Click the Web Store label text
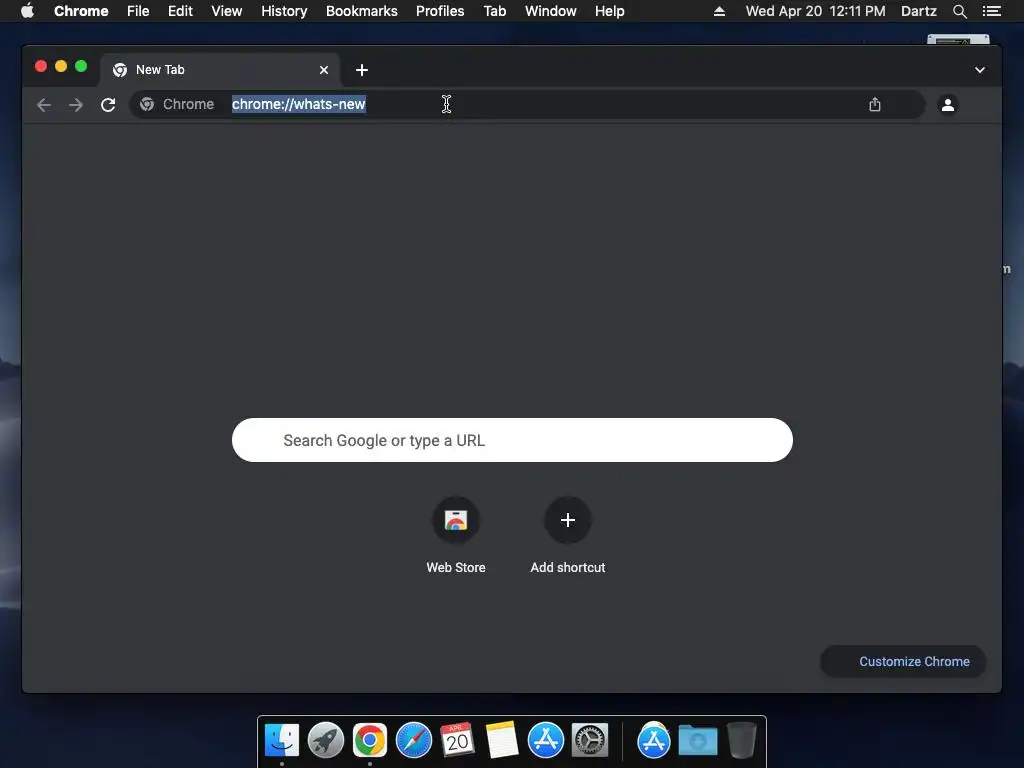Viewport: 1024px width, 768px height. tap(456, 568)
